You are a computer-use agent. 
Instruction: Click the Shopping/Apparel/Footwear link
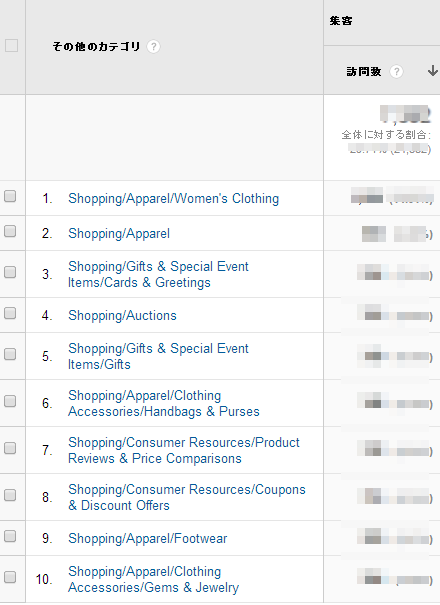tap(147, 538)
